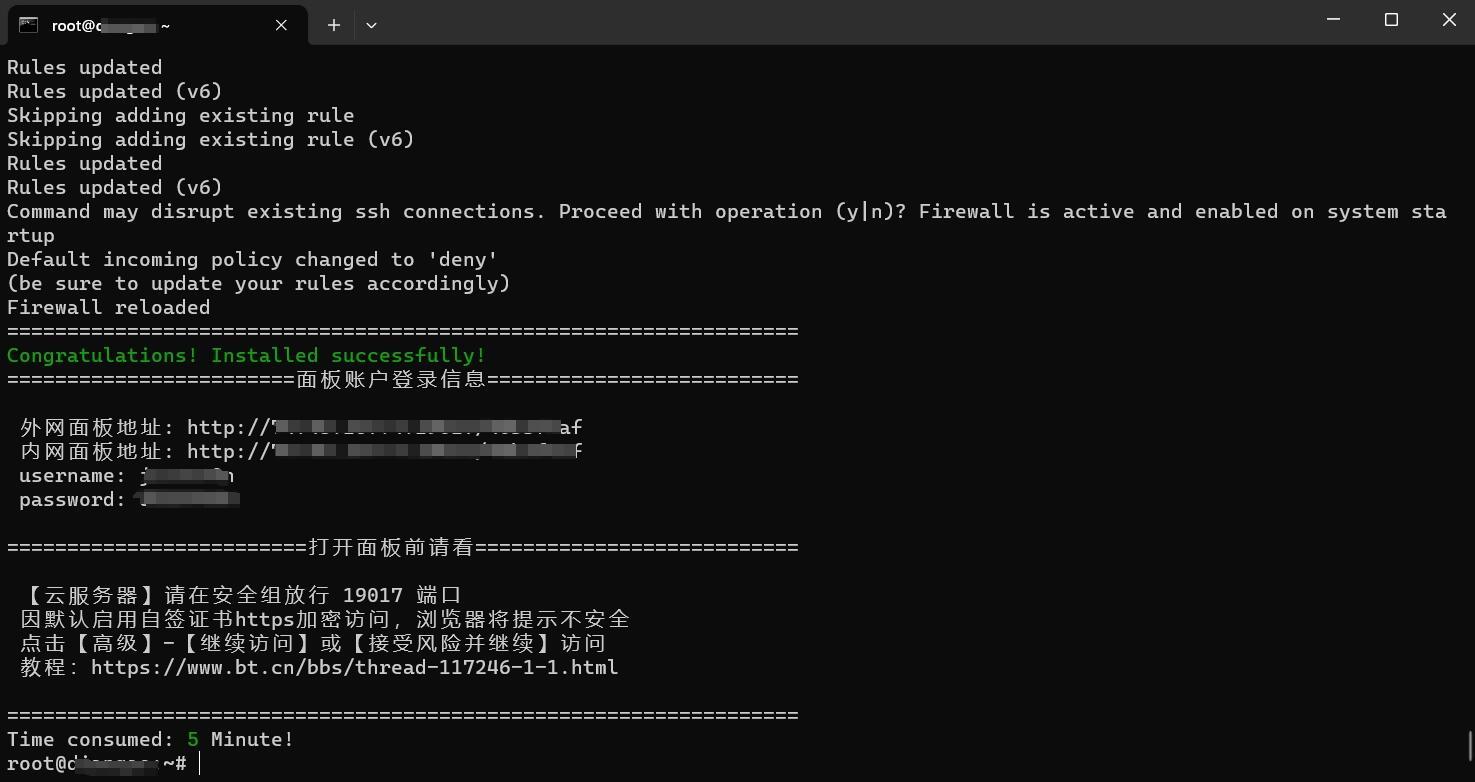The image size is (1475, 782).
Task: Open the bt.cn thread-117246 tutorial link
Action: point(354,667)
